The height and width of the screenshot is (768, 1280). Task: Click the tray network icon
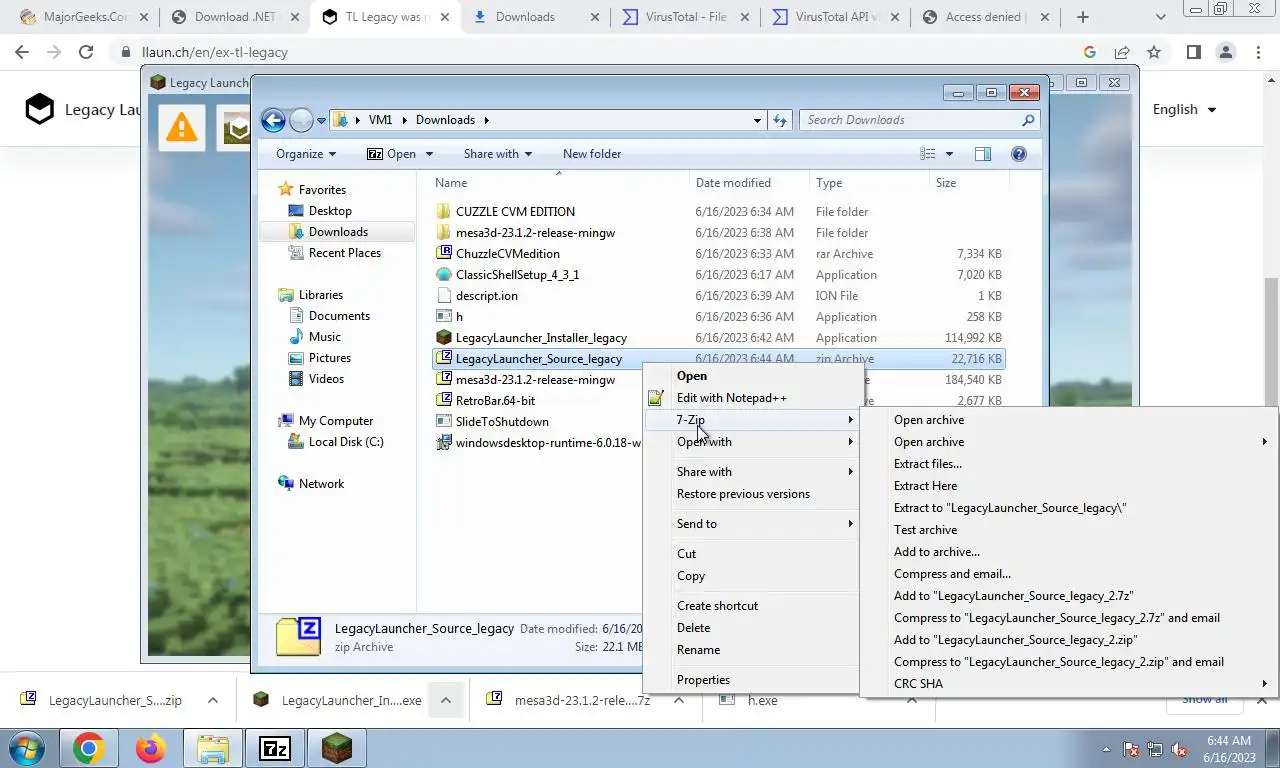tap(1155, 748)
